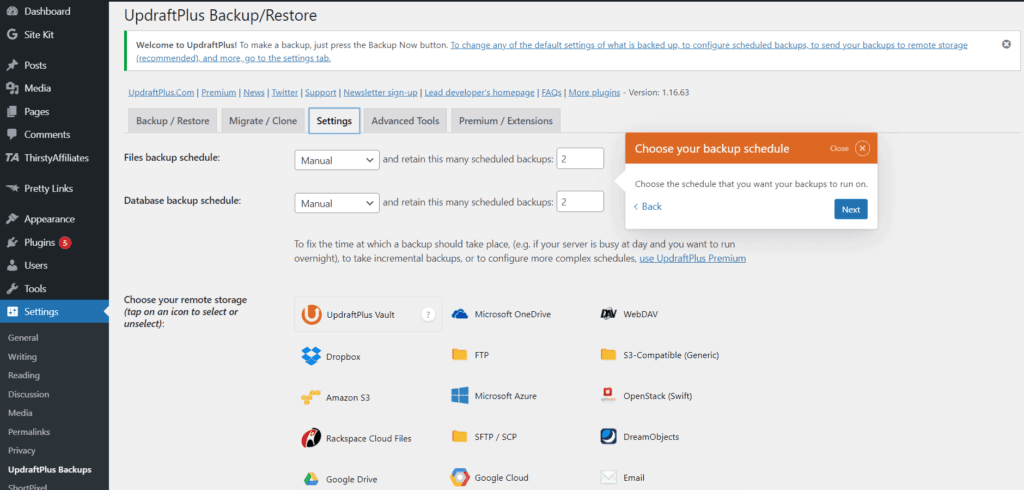Open Writing settings submenu item
Image resolution: width=1024 pixels, height=490 pixels.
coord(22,357)
